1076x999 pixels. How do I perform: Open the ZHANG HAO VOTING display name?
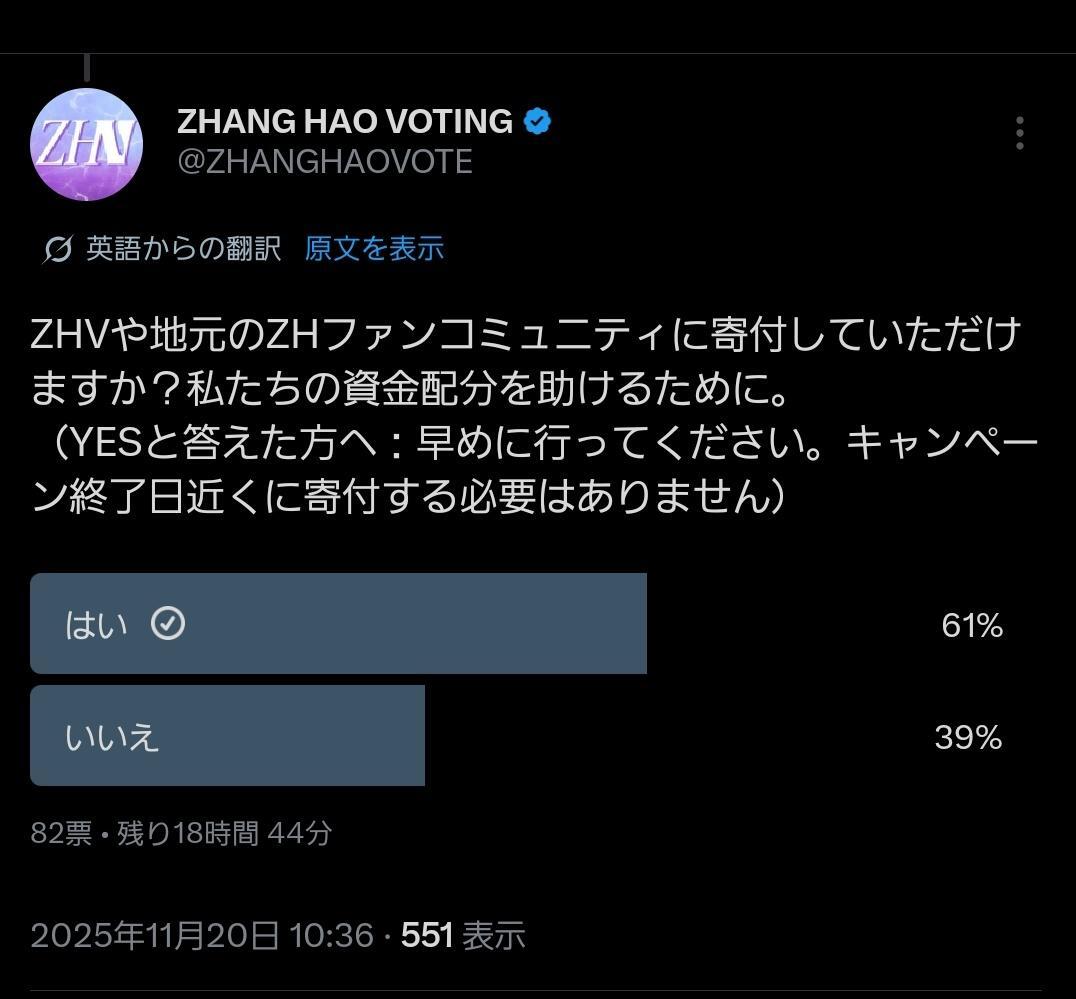coord(344,122)
